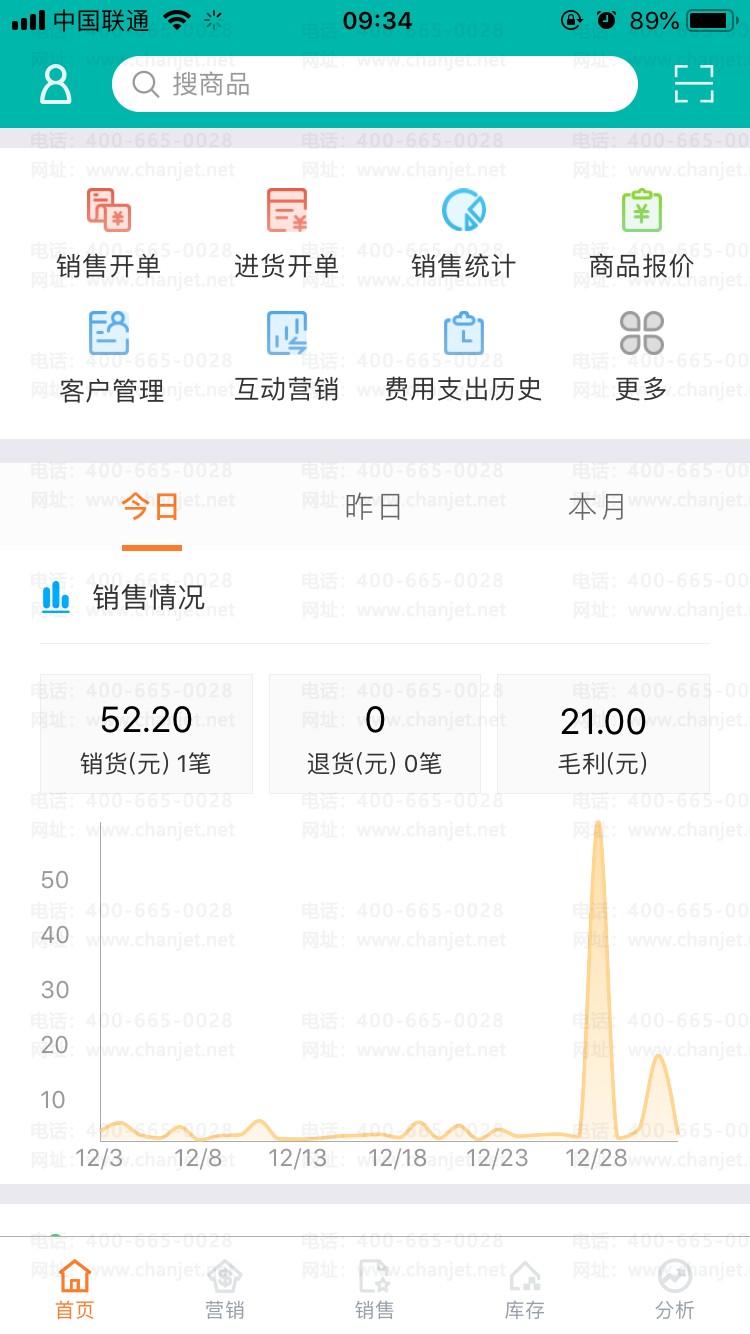Focus the 搜商品 search field
This screenshot has height=1334, width=750.
point(375,84)
